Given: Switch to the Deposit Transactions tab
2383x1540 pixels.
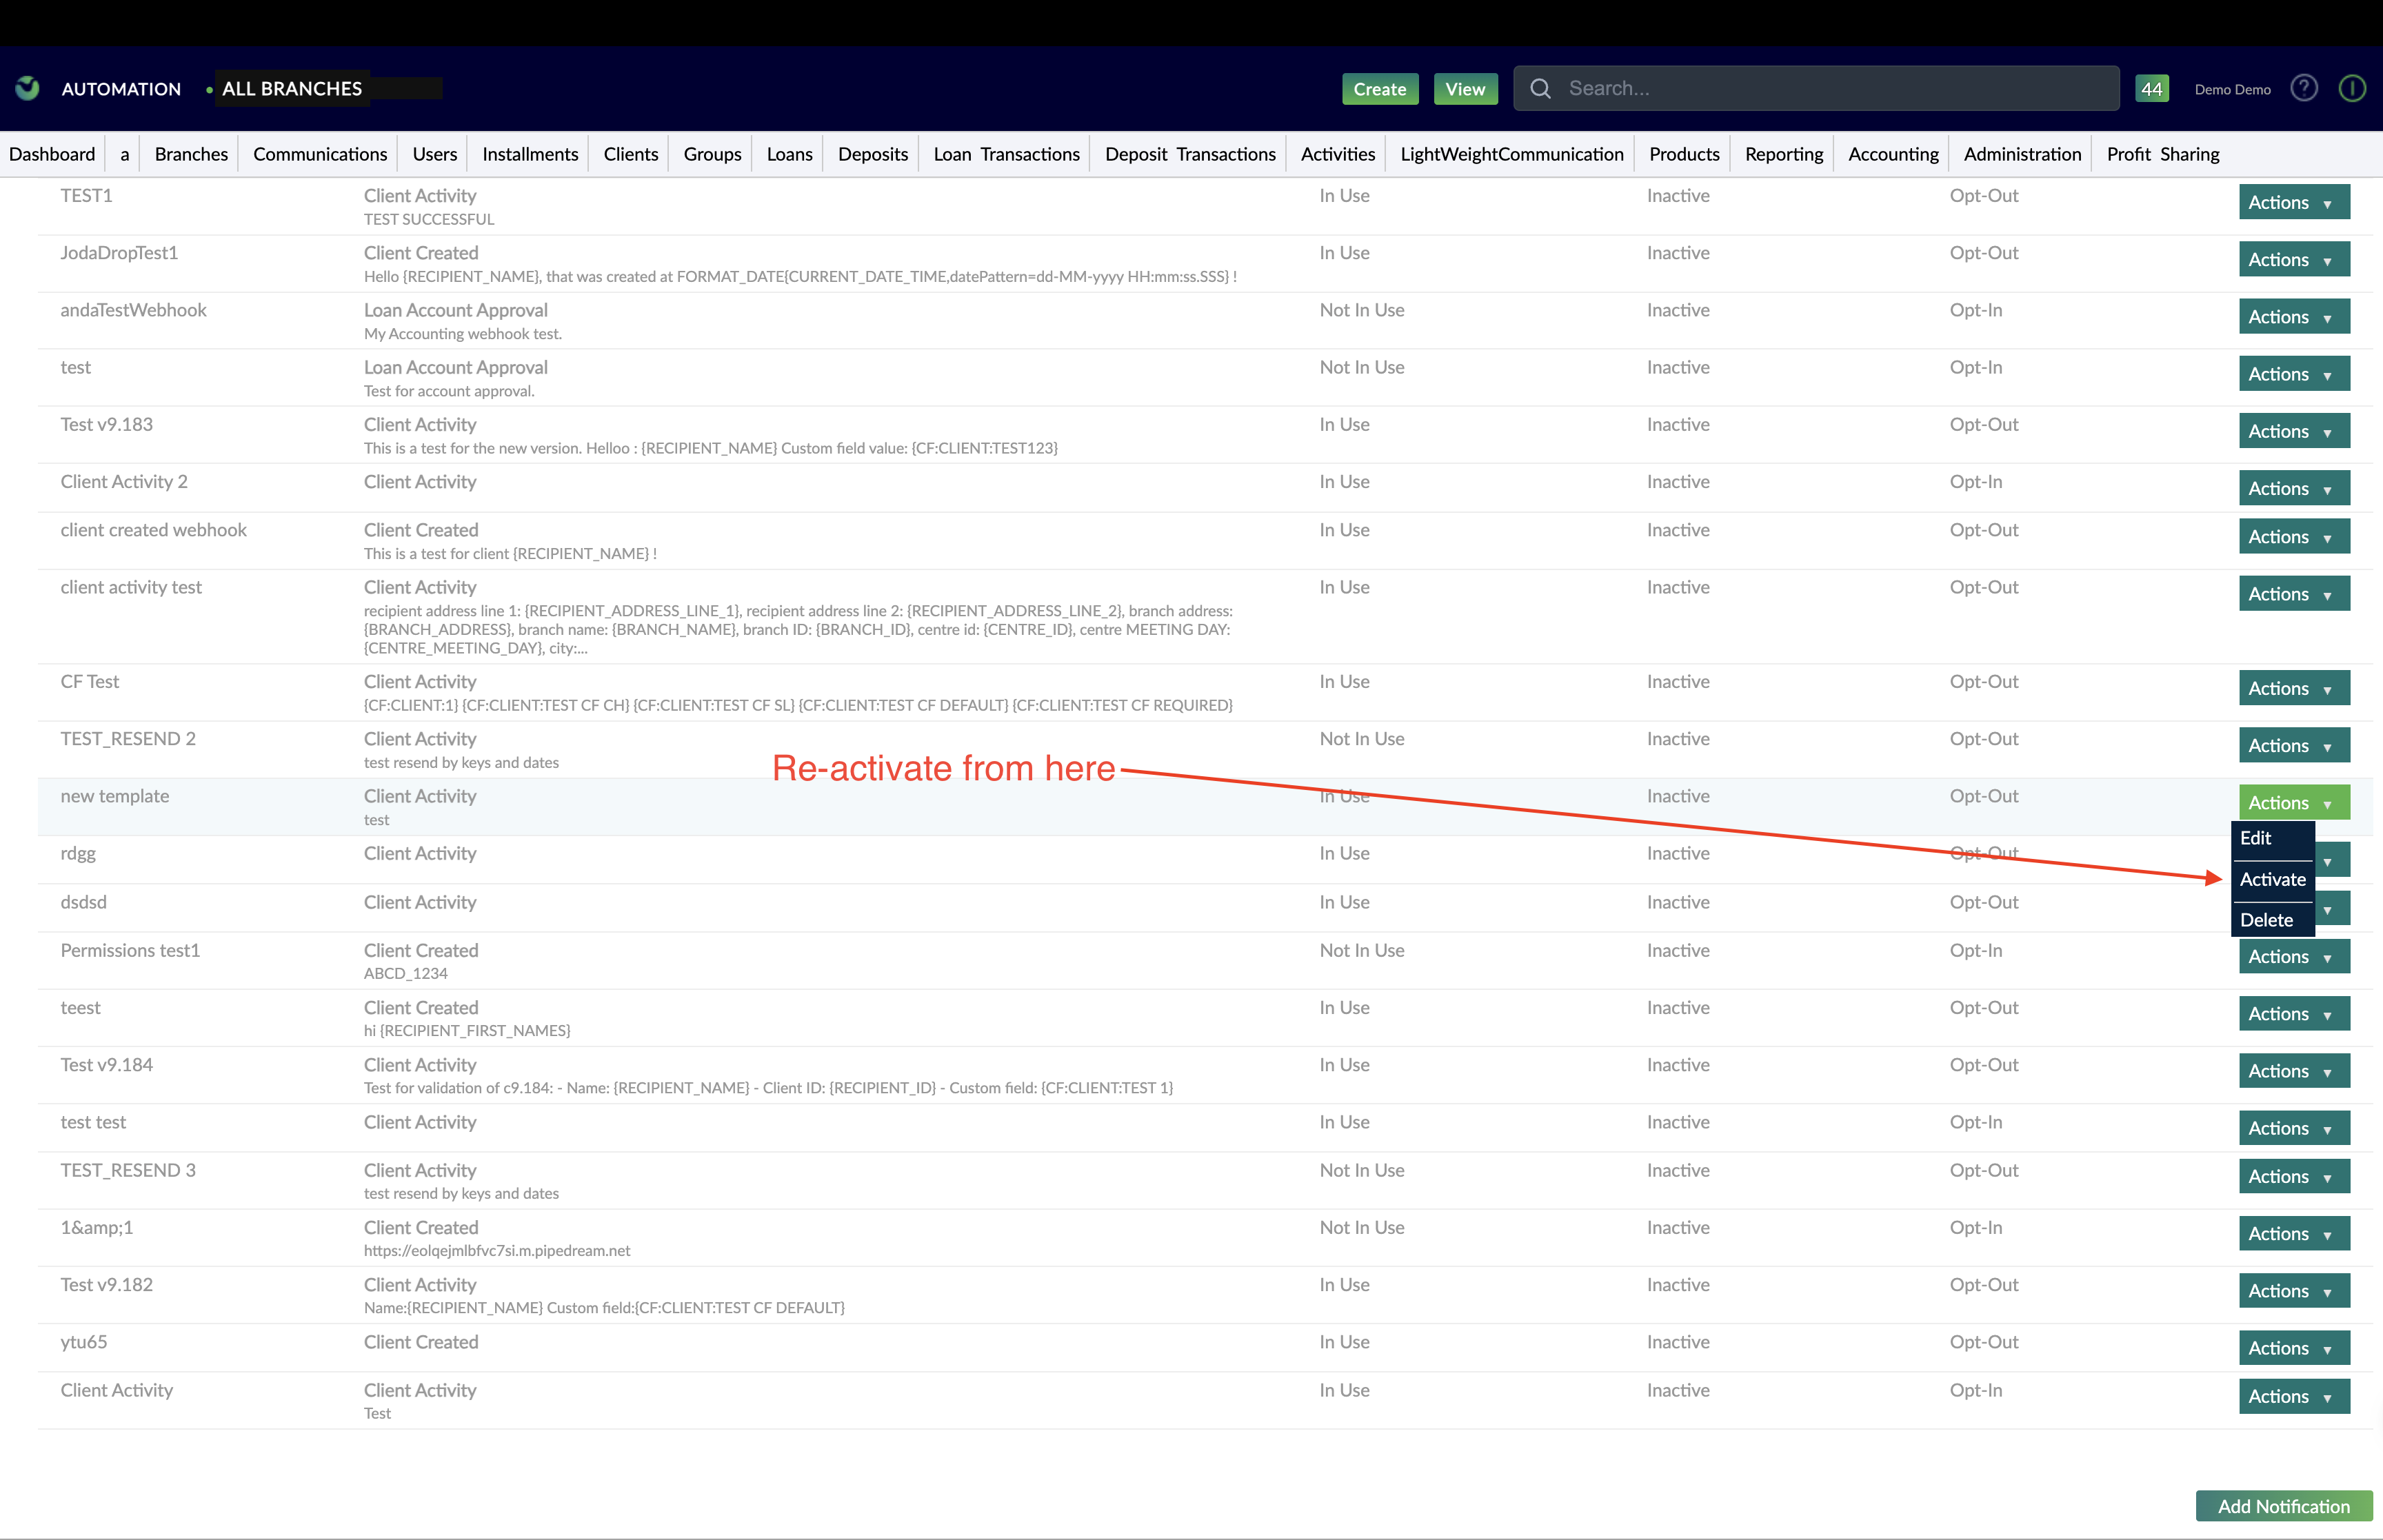Looking at the screenshot, I should pyautogui.click(x=1189, y=153).
